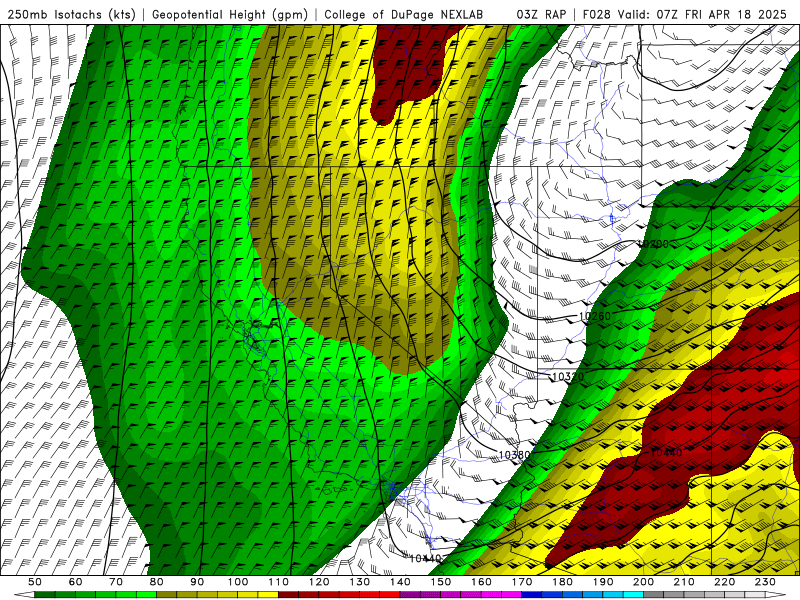Viewport: 800px width, 600px height.
Task: Click the 10440 label inside dark red shading
Action: coord(666,452)
